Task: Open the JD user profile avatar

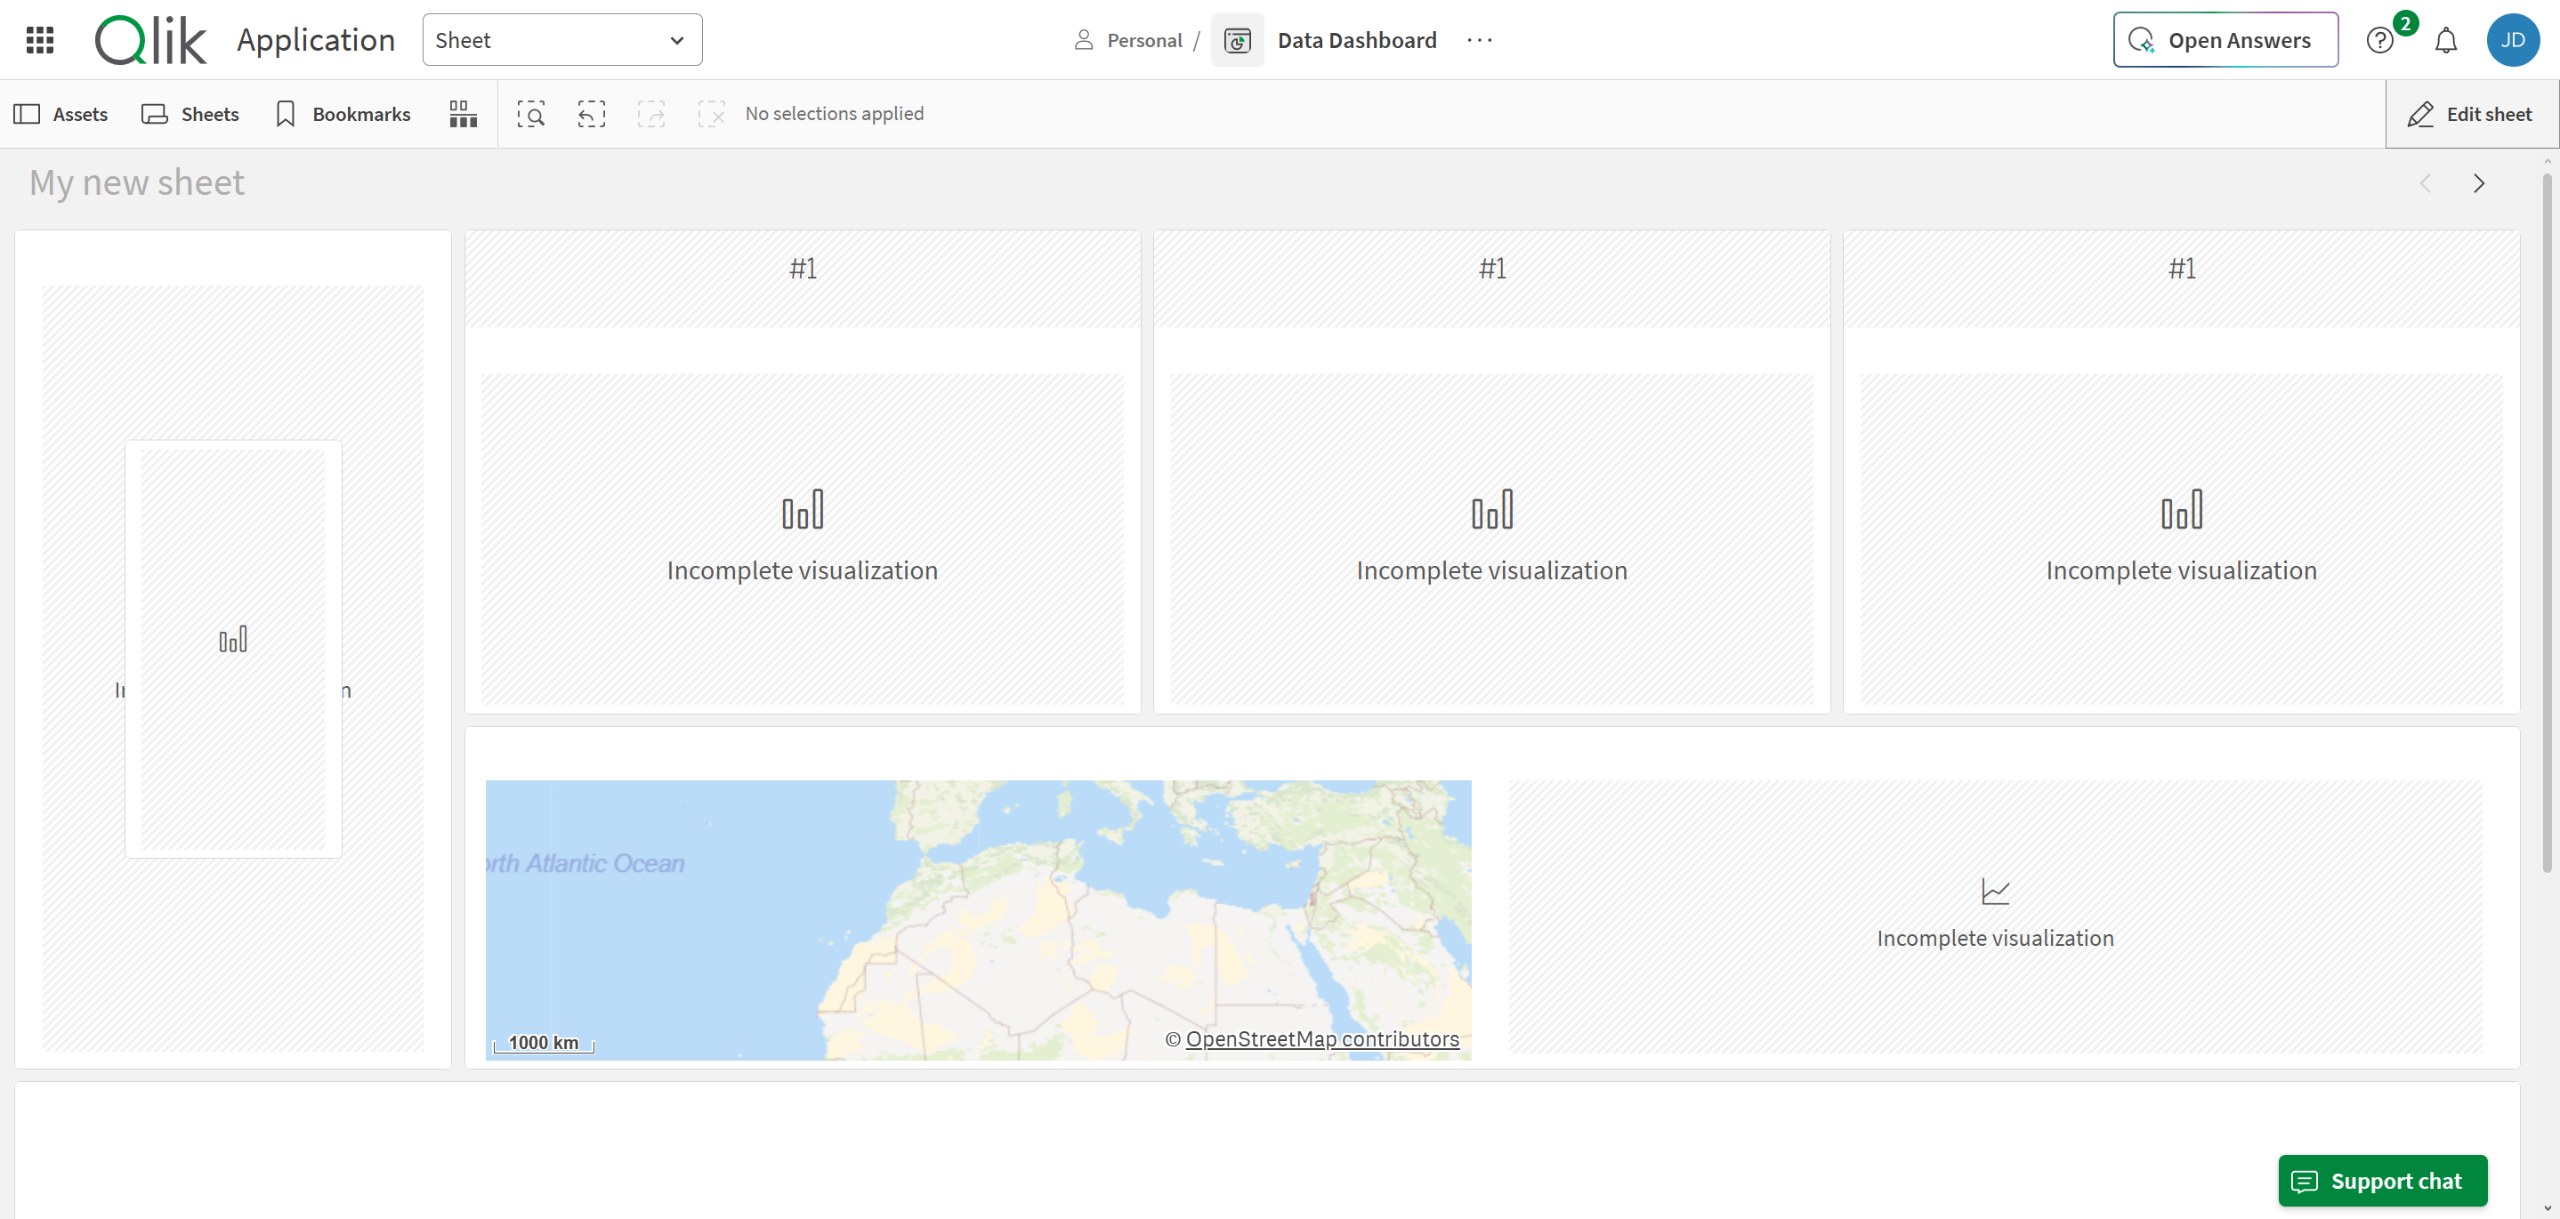Action: pos(2512,40)
